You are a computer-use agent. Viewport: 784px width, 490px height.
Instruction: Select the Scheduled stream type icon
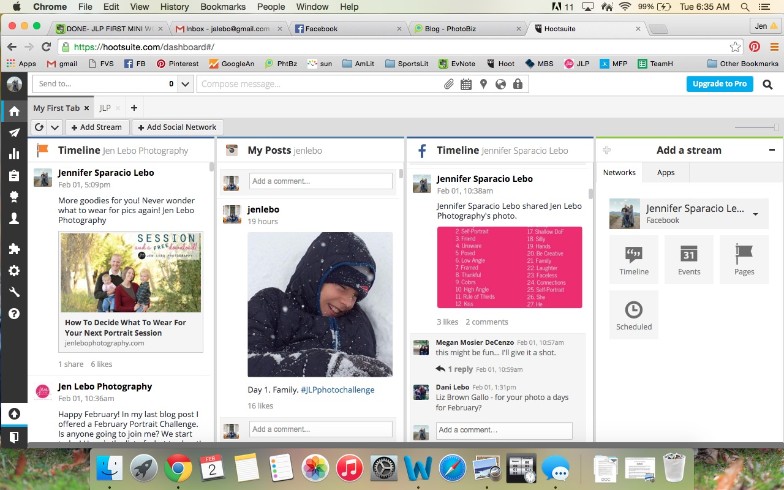coord(634,315)
